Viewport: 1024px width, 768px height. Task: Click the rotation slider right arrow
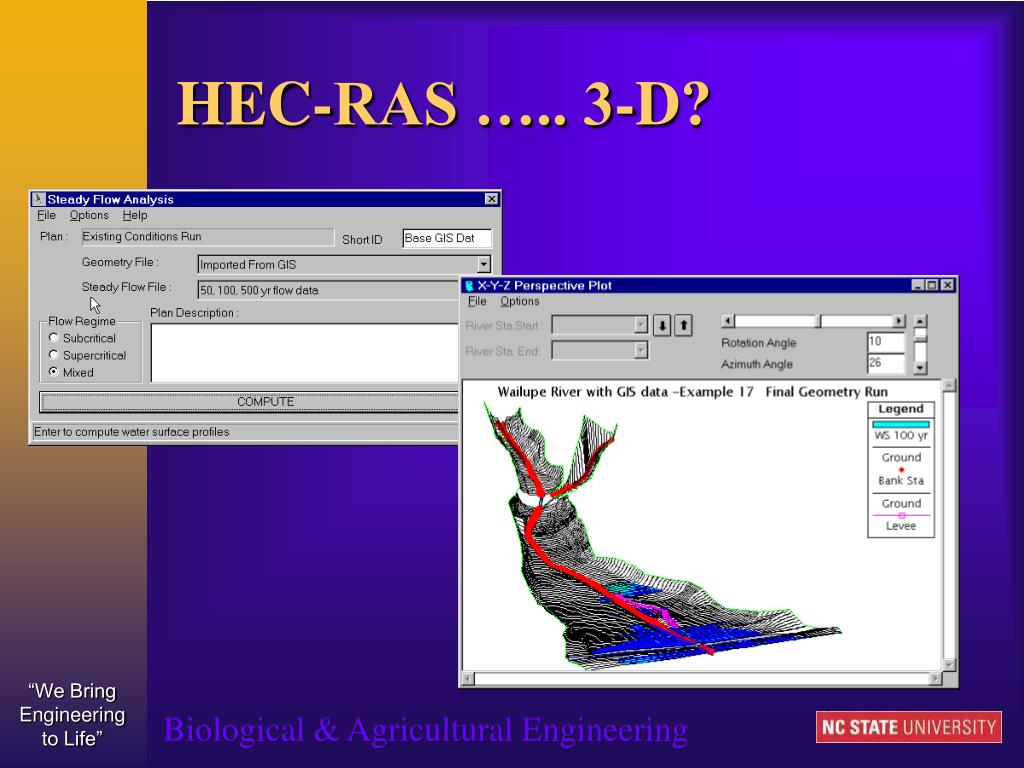coord(899,321)
